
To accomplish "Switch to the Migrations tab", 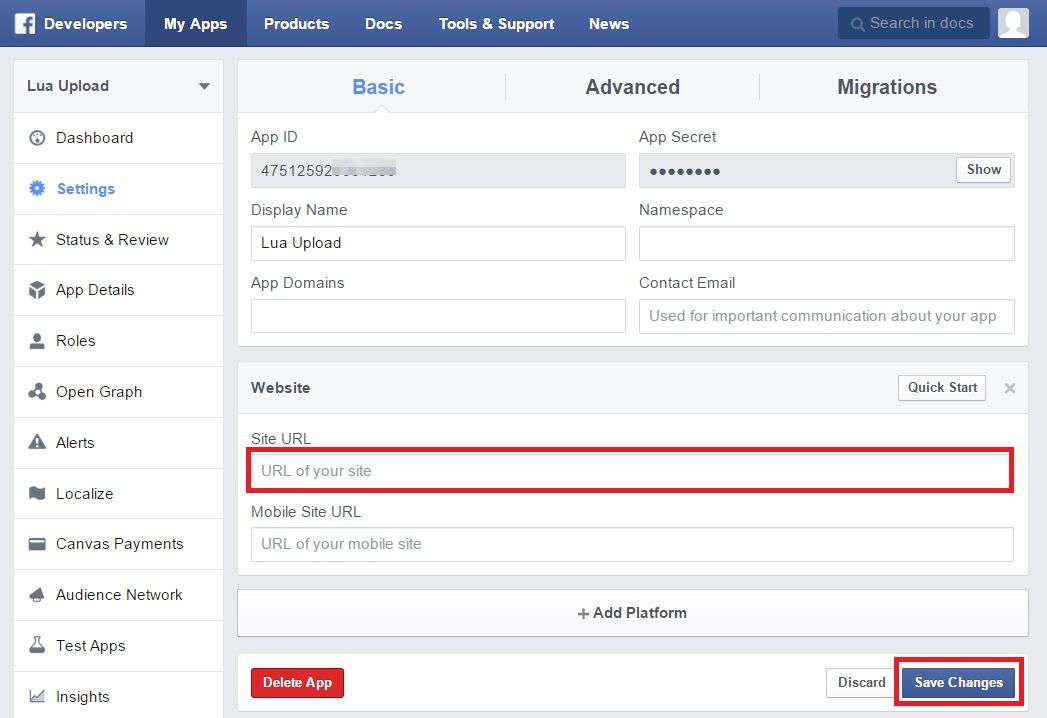I will pos(886,87).
